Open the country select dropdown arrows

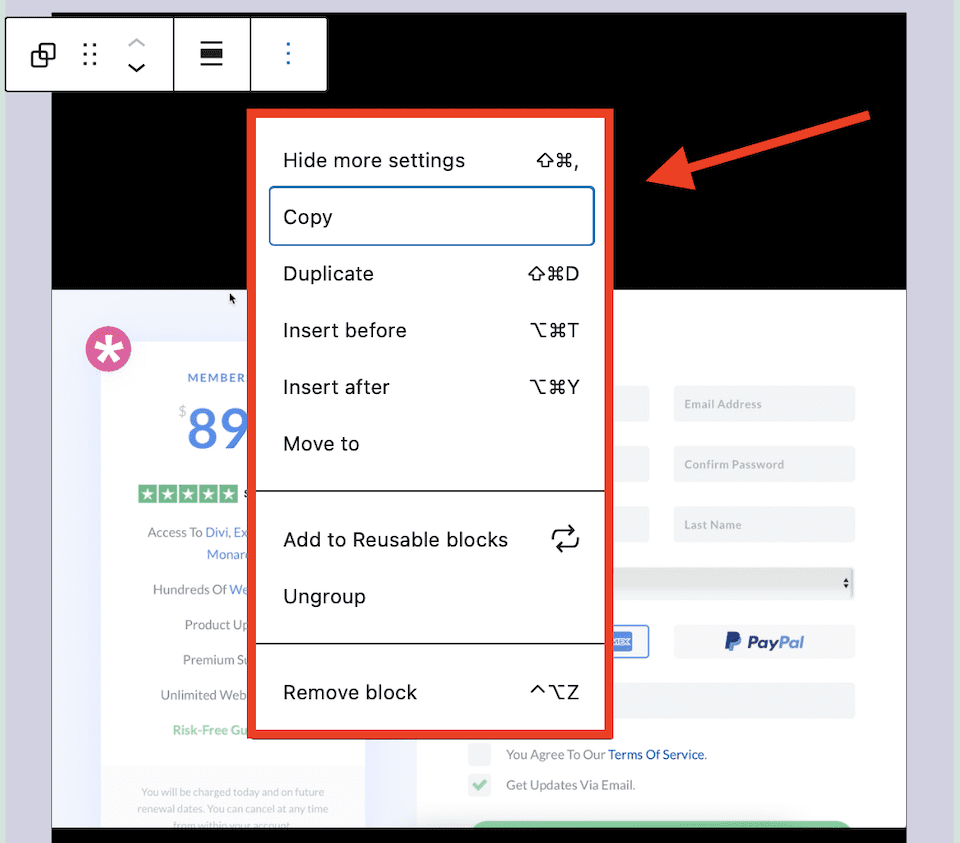click(x=846, y=583)
